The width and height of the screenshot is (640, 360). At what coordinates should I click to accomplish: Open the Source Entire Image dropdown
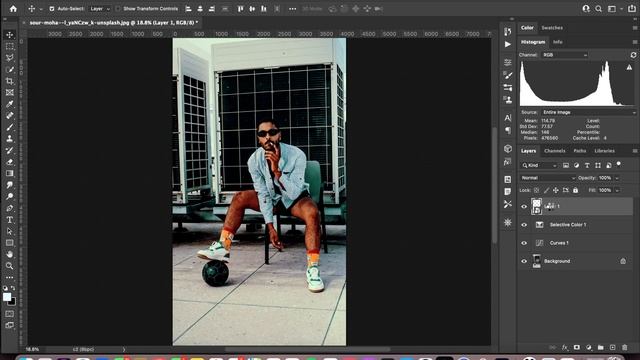(589, 112)
